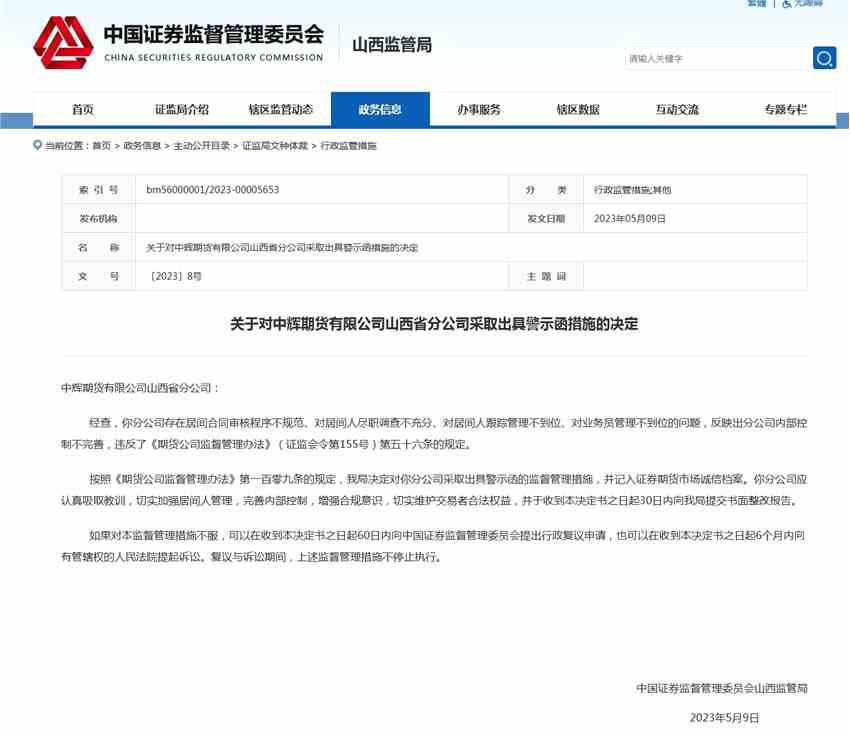Click the blue search magnifier button
850x736 pixels.
[824, 58]
